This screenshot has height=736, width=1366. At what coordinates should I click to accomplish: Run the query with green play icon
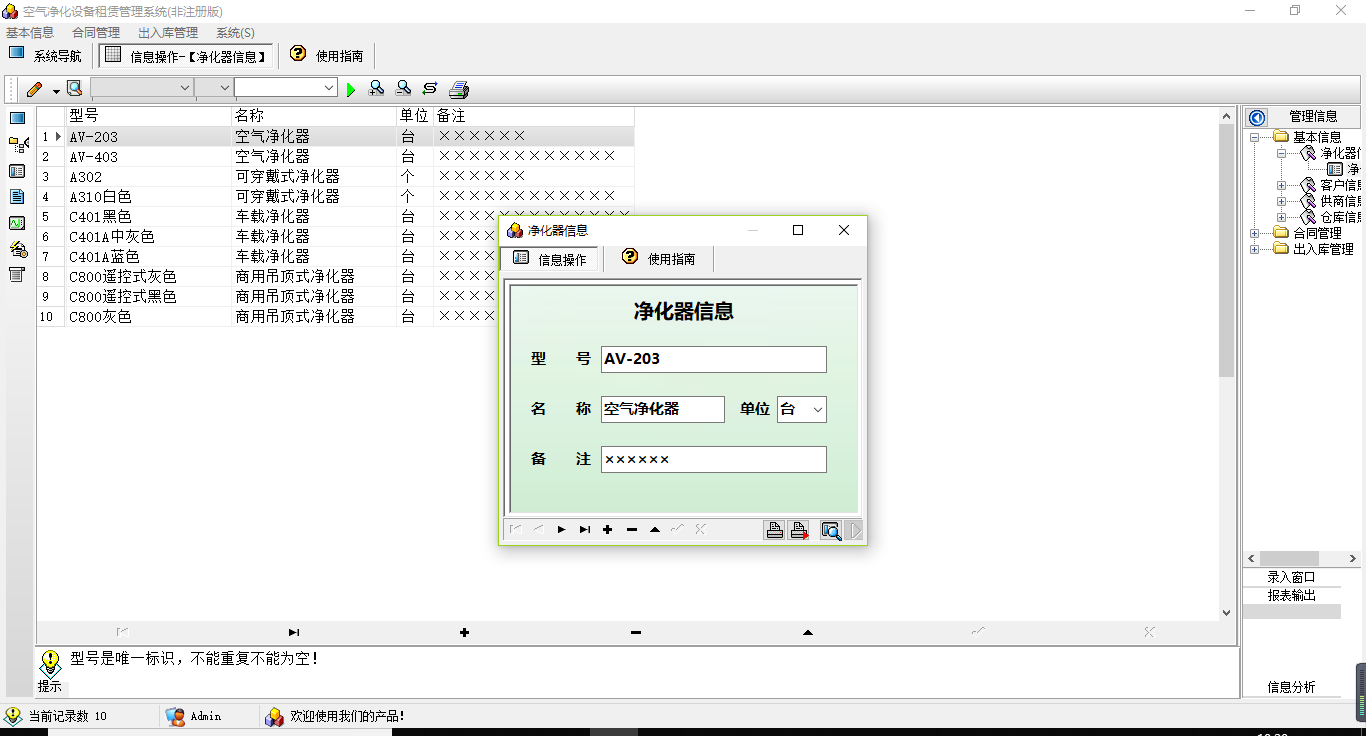pos(351,90)
